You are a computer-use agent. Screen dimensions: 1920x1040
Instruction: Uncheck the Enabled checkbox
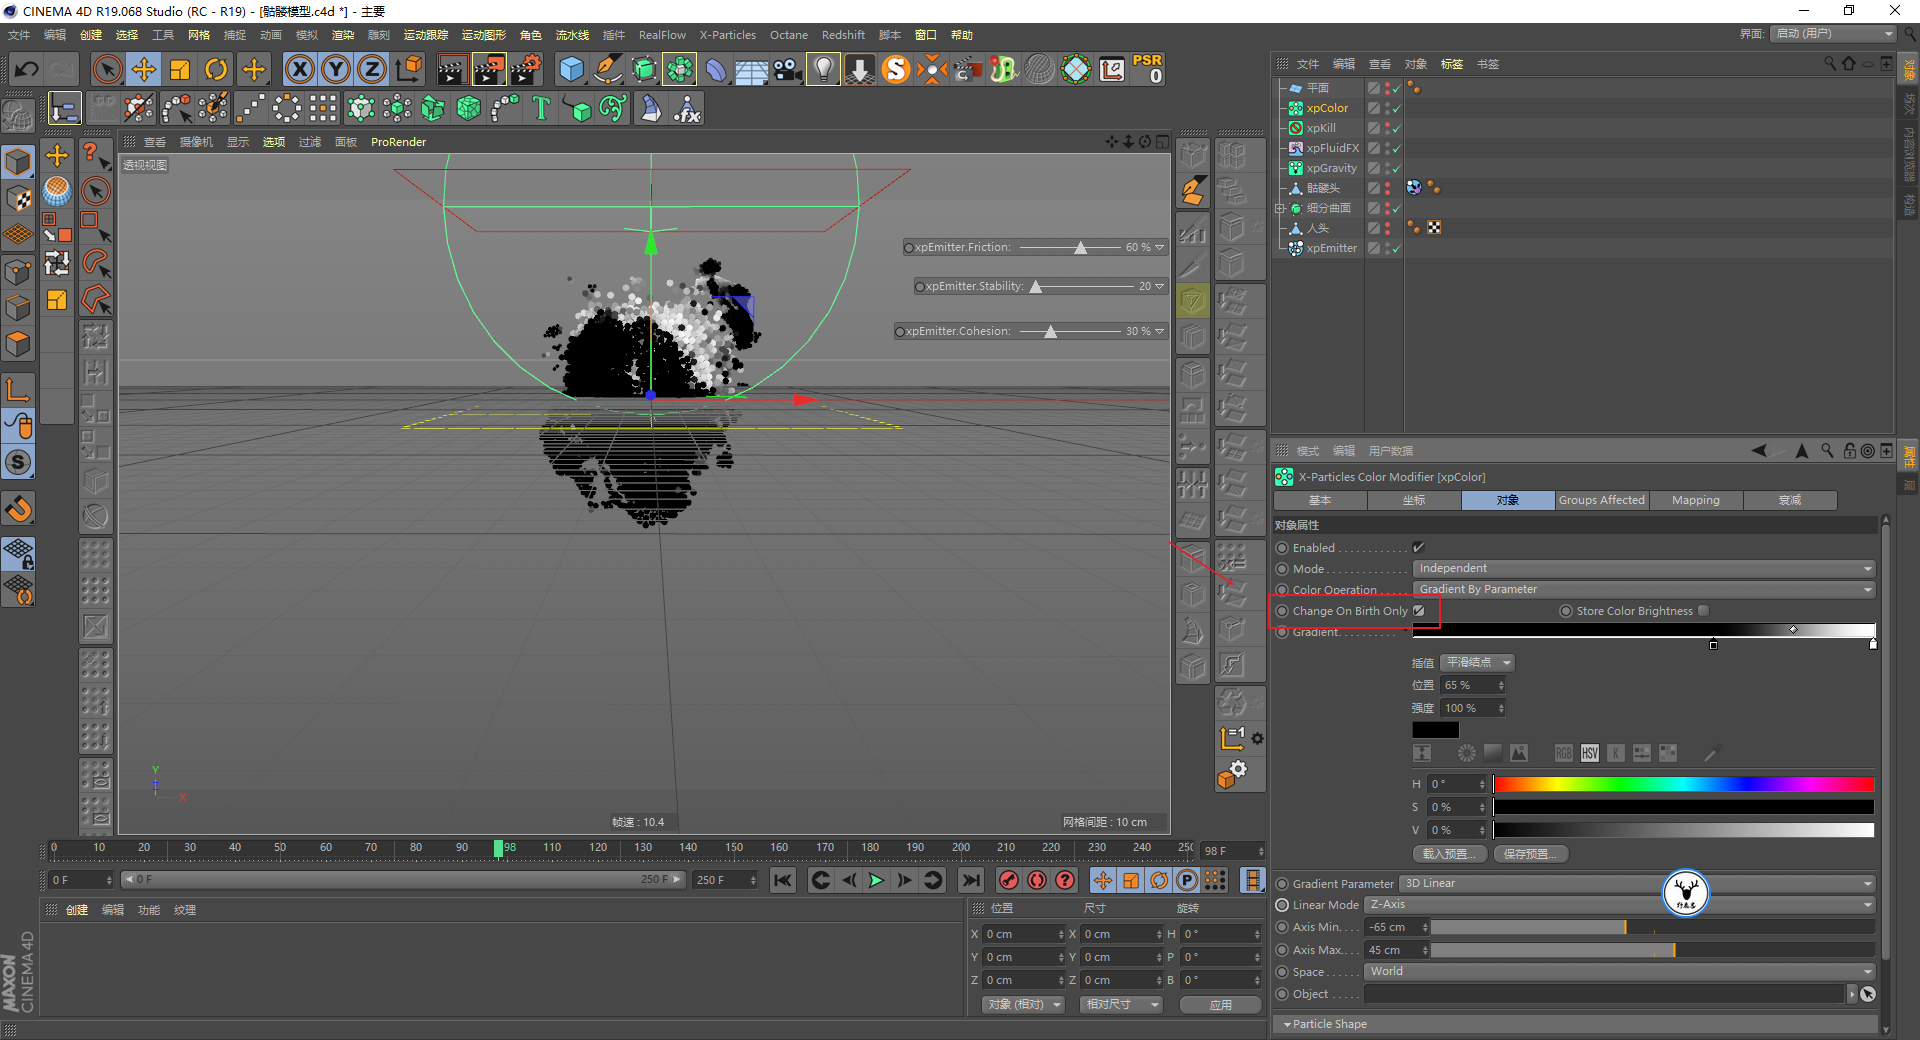pos(1418,548)
